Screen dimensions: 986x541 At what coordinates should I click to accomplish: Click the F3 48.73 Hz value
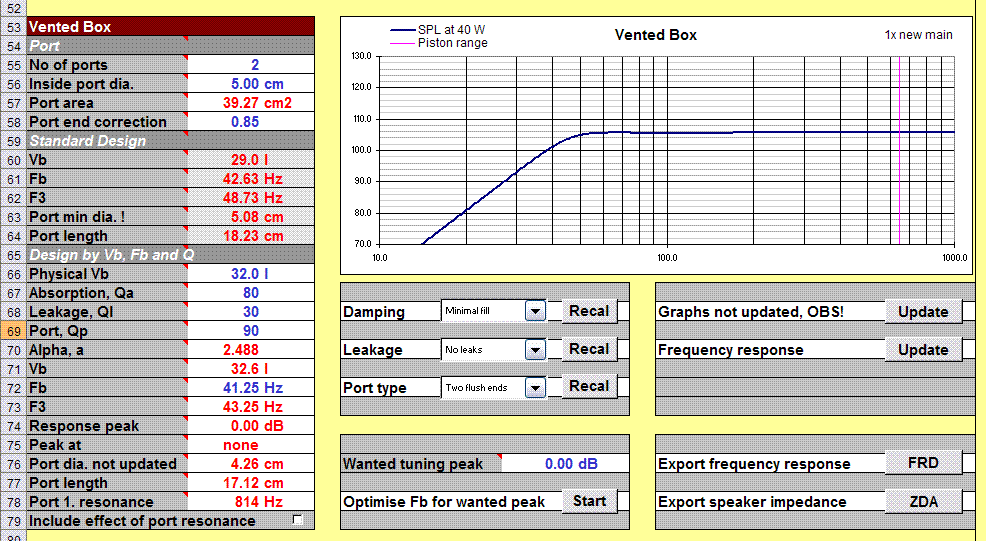[251, 198]
